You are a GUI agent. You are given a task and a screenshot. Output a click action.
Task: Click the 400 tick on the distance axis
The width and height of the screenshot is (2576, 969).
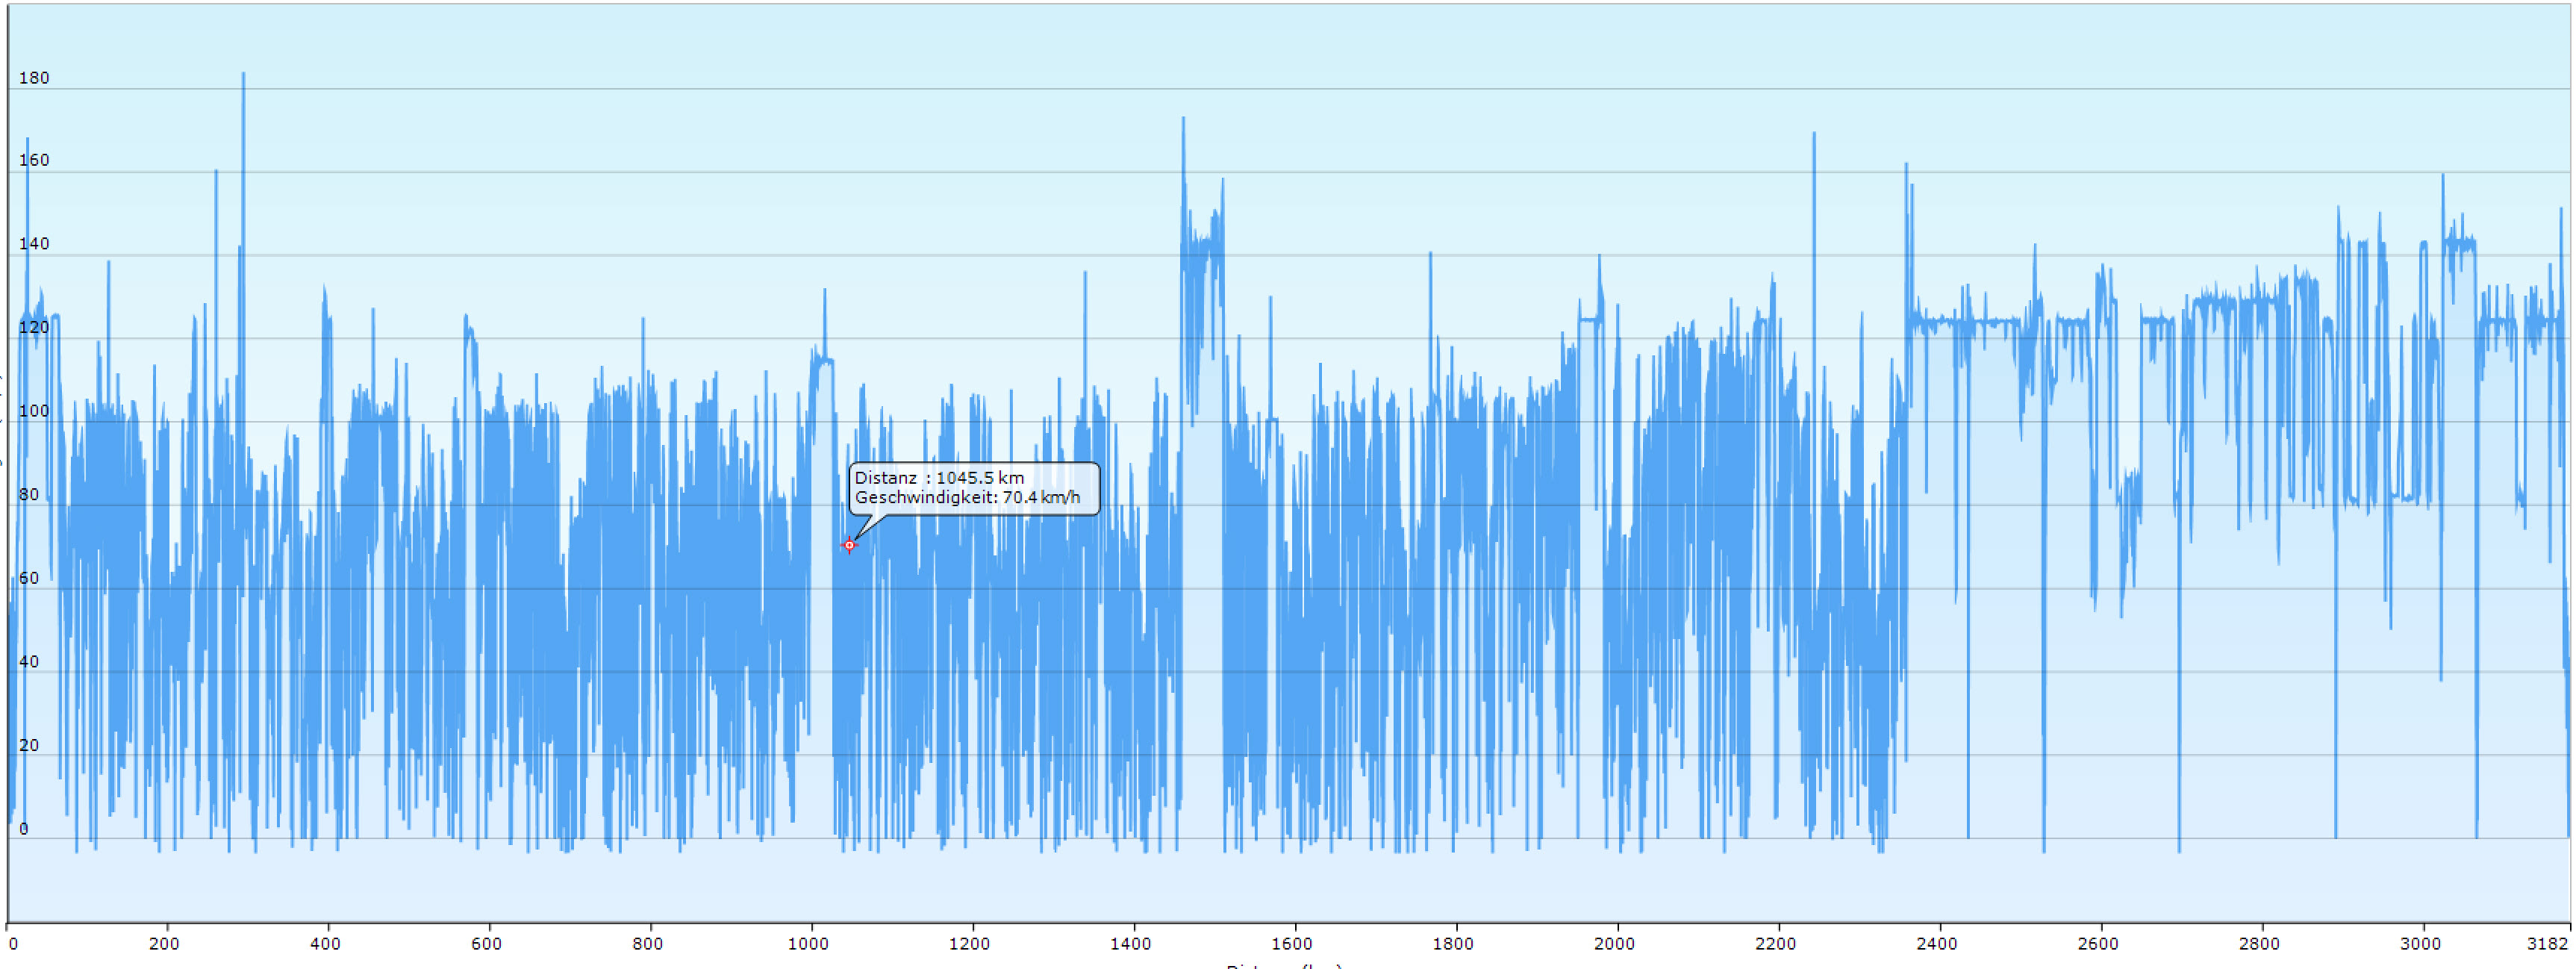pyautogui.click(x=325, y=943)
